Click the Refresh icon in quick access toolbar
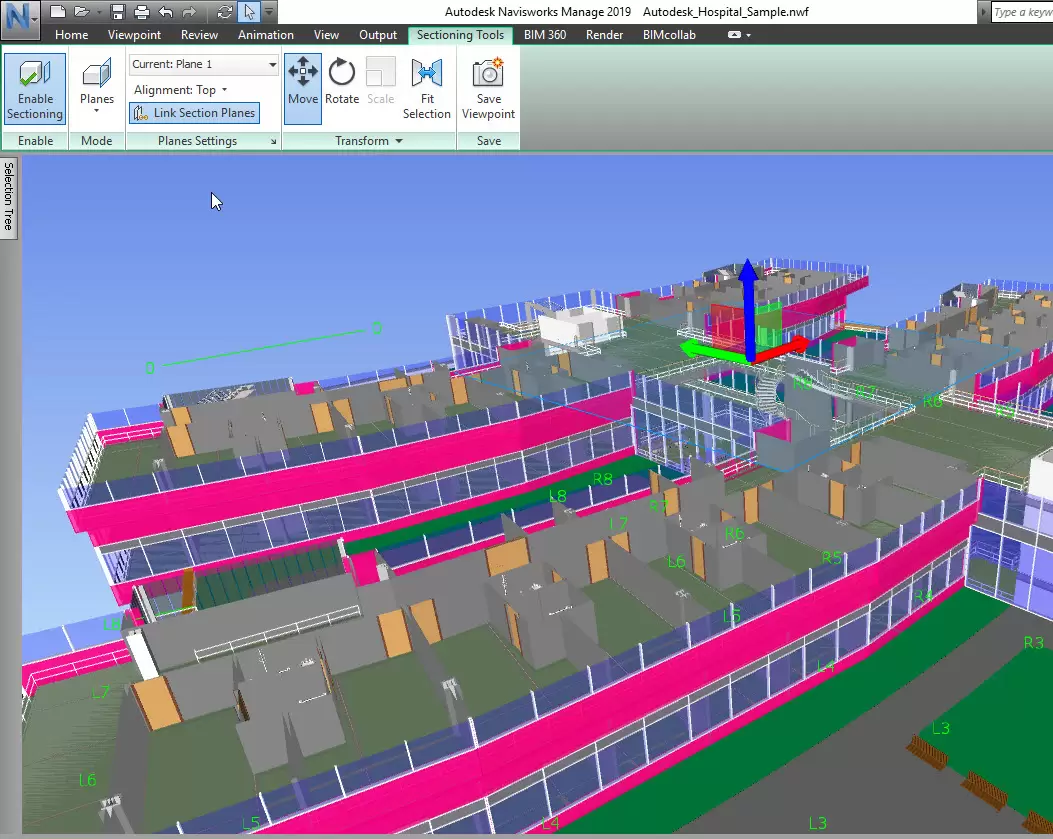Image resolution: width=1053 pixels, height=839 pixels. [x=224, y=12]
